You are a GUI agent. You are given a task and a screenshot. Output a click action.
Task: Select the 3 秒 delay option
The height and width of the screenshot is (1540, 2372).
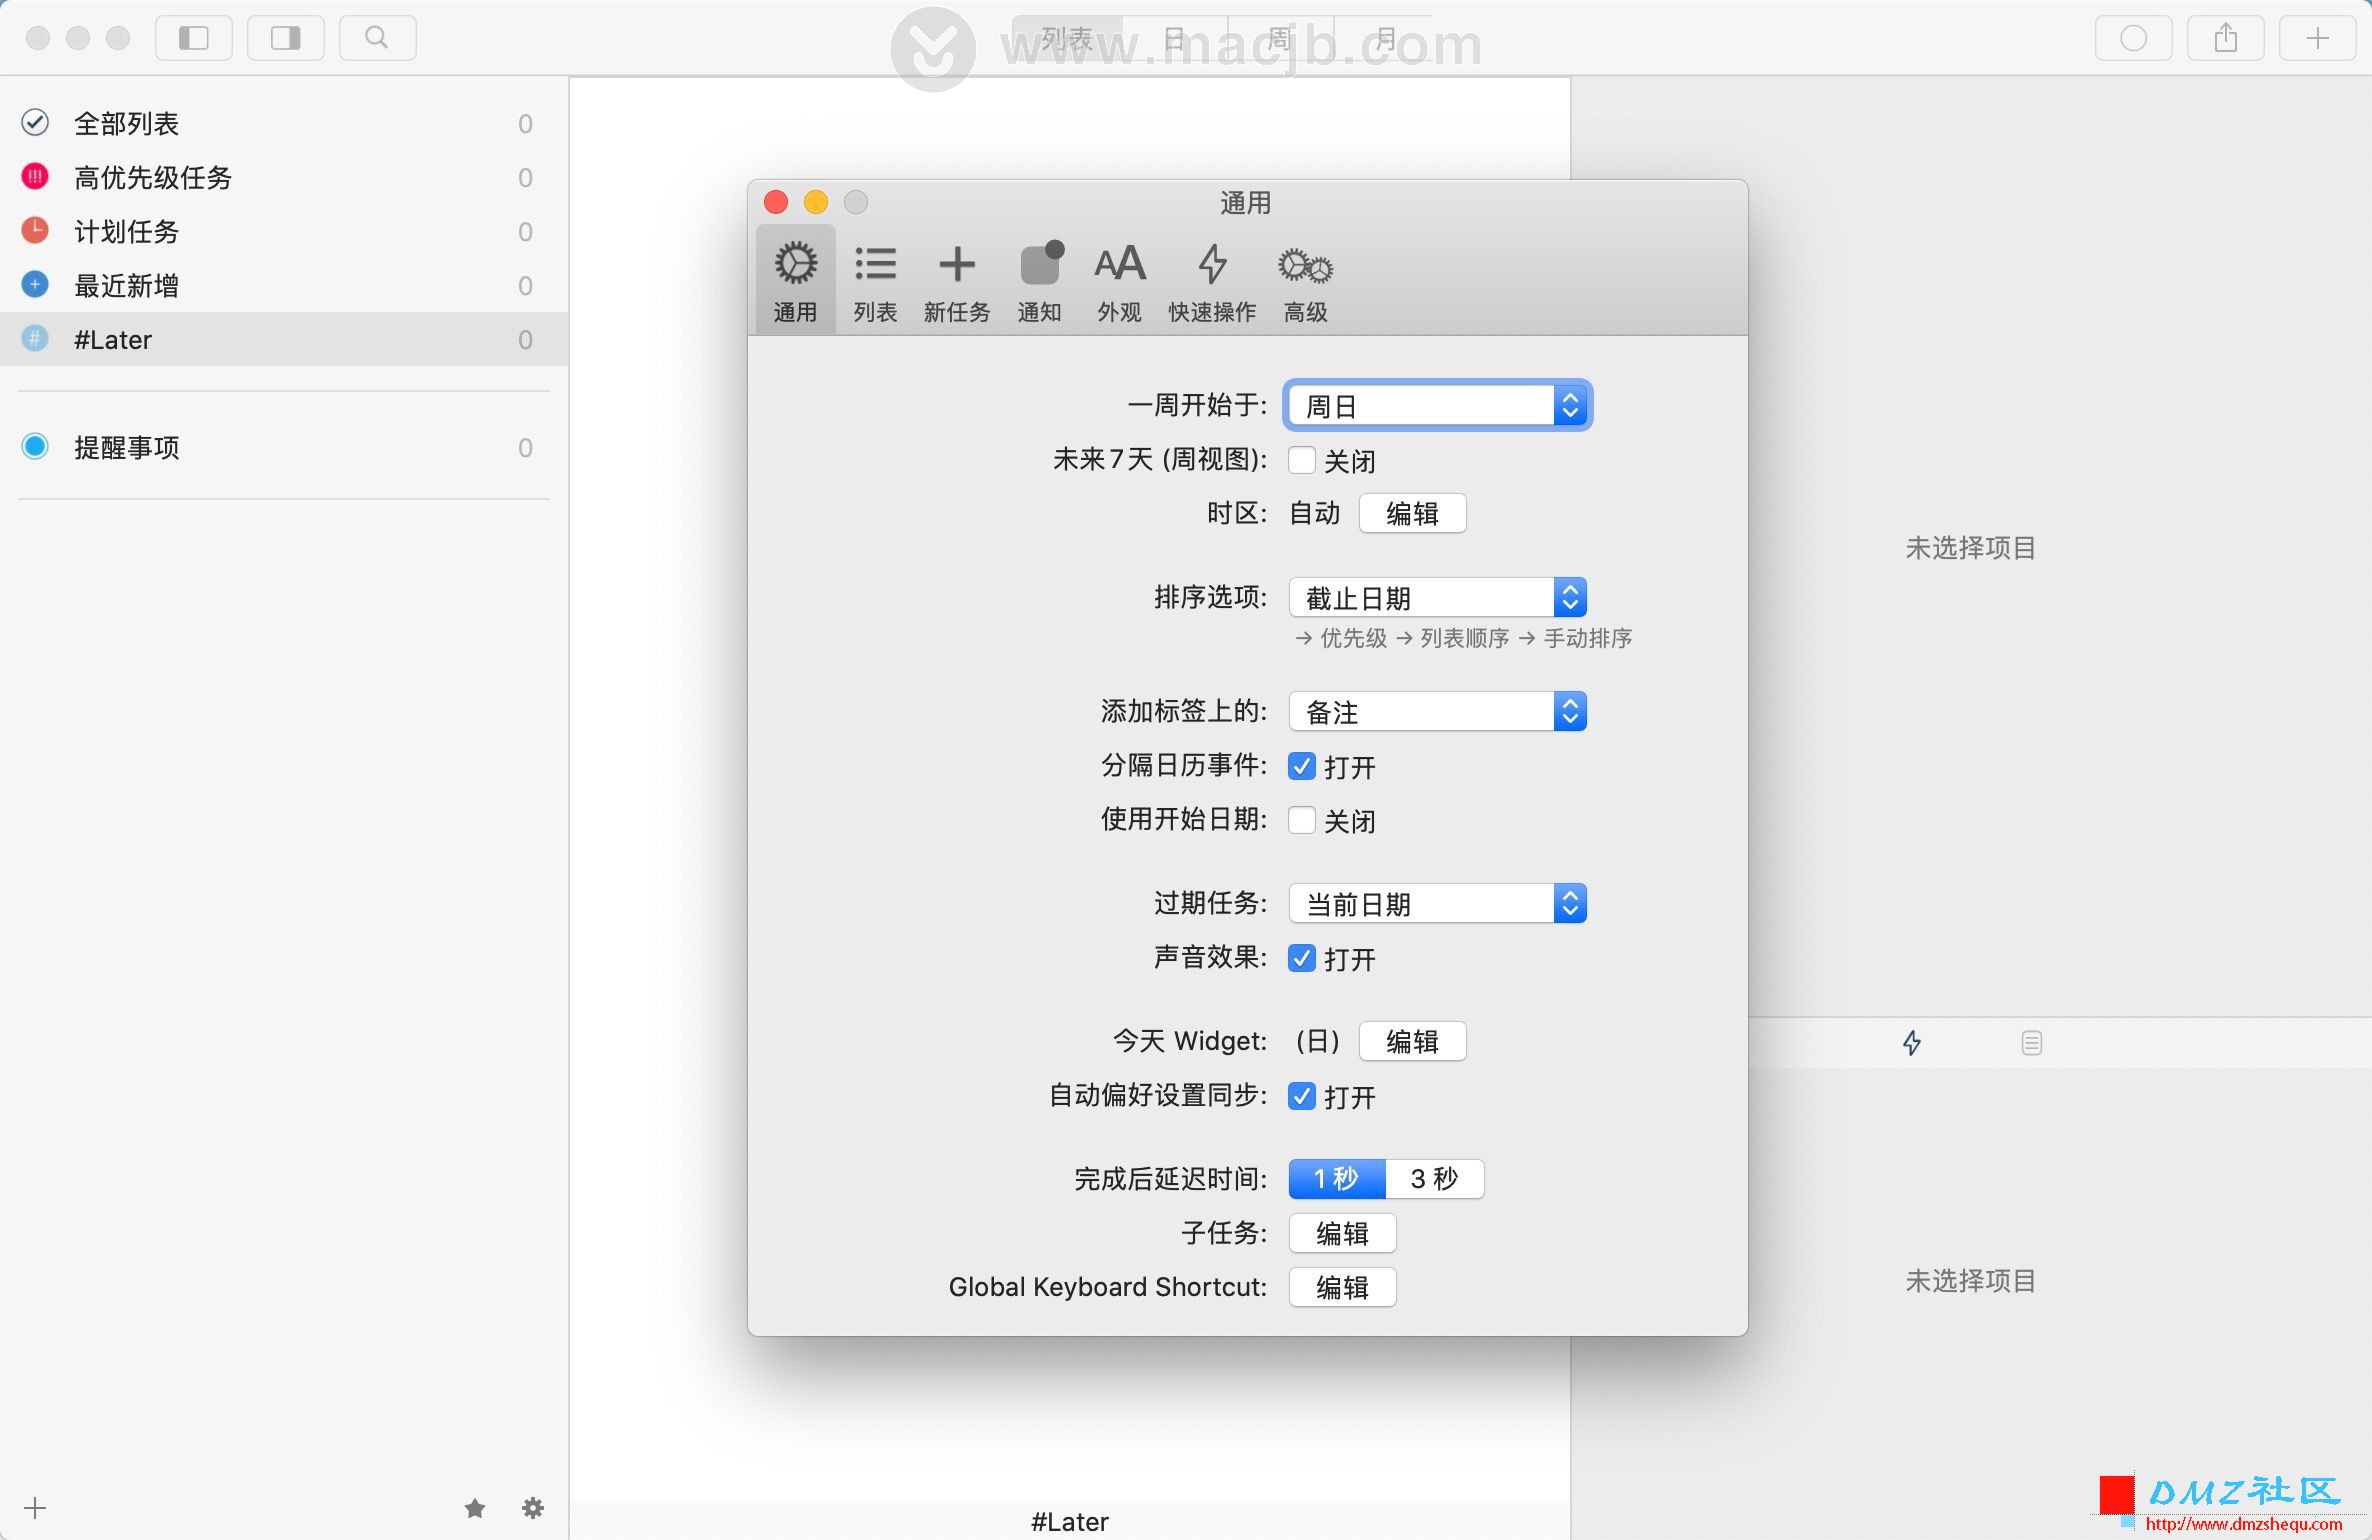click(x=1435, y=1179)
